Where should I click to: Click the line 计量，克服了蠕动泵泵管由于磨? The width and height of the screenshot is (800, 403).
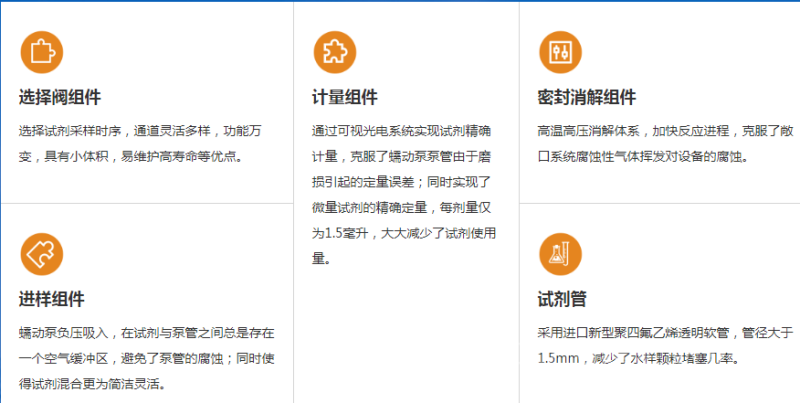point(401,157)
